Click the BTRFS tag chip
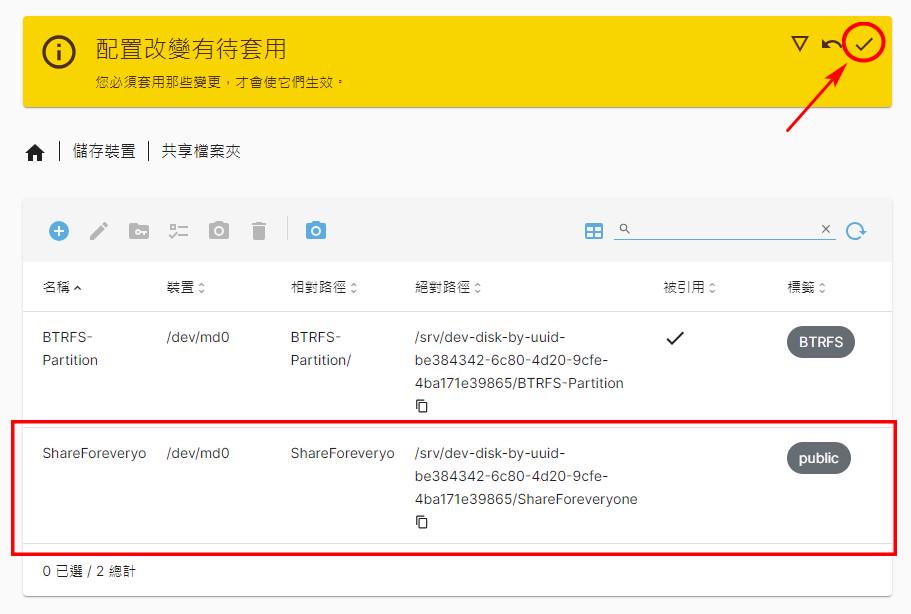The height and width of the screenshot is (614, 911). (820, 342)
